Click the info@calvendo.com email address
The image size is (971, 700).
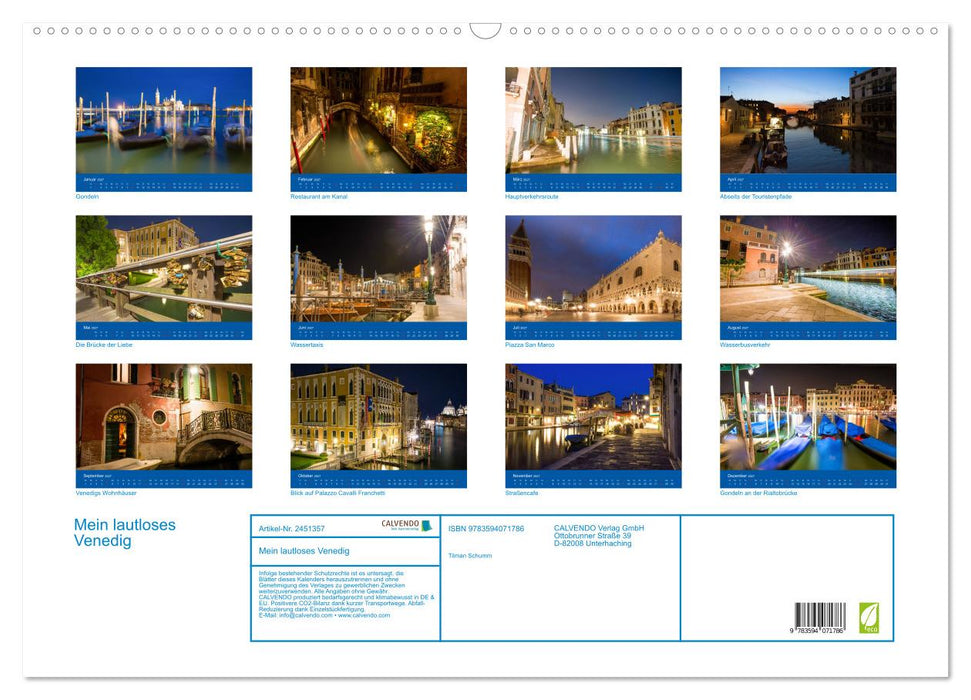(306, 615)
